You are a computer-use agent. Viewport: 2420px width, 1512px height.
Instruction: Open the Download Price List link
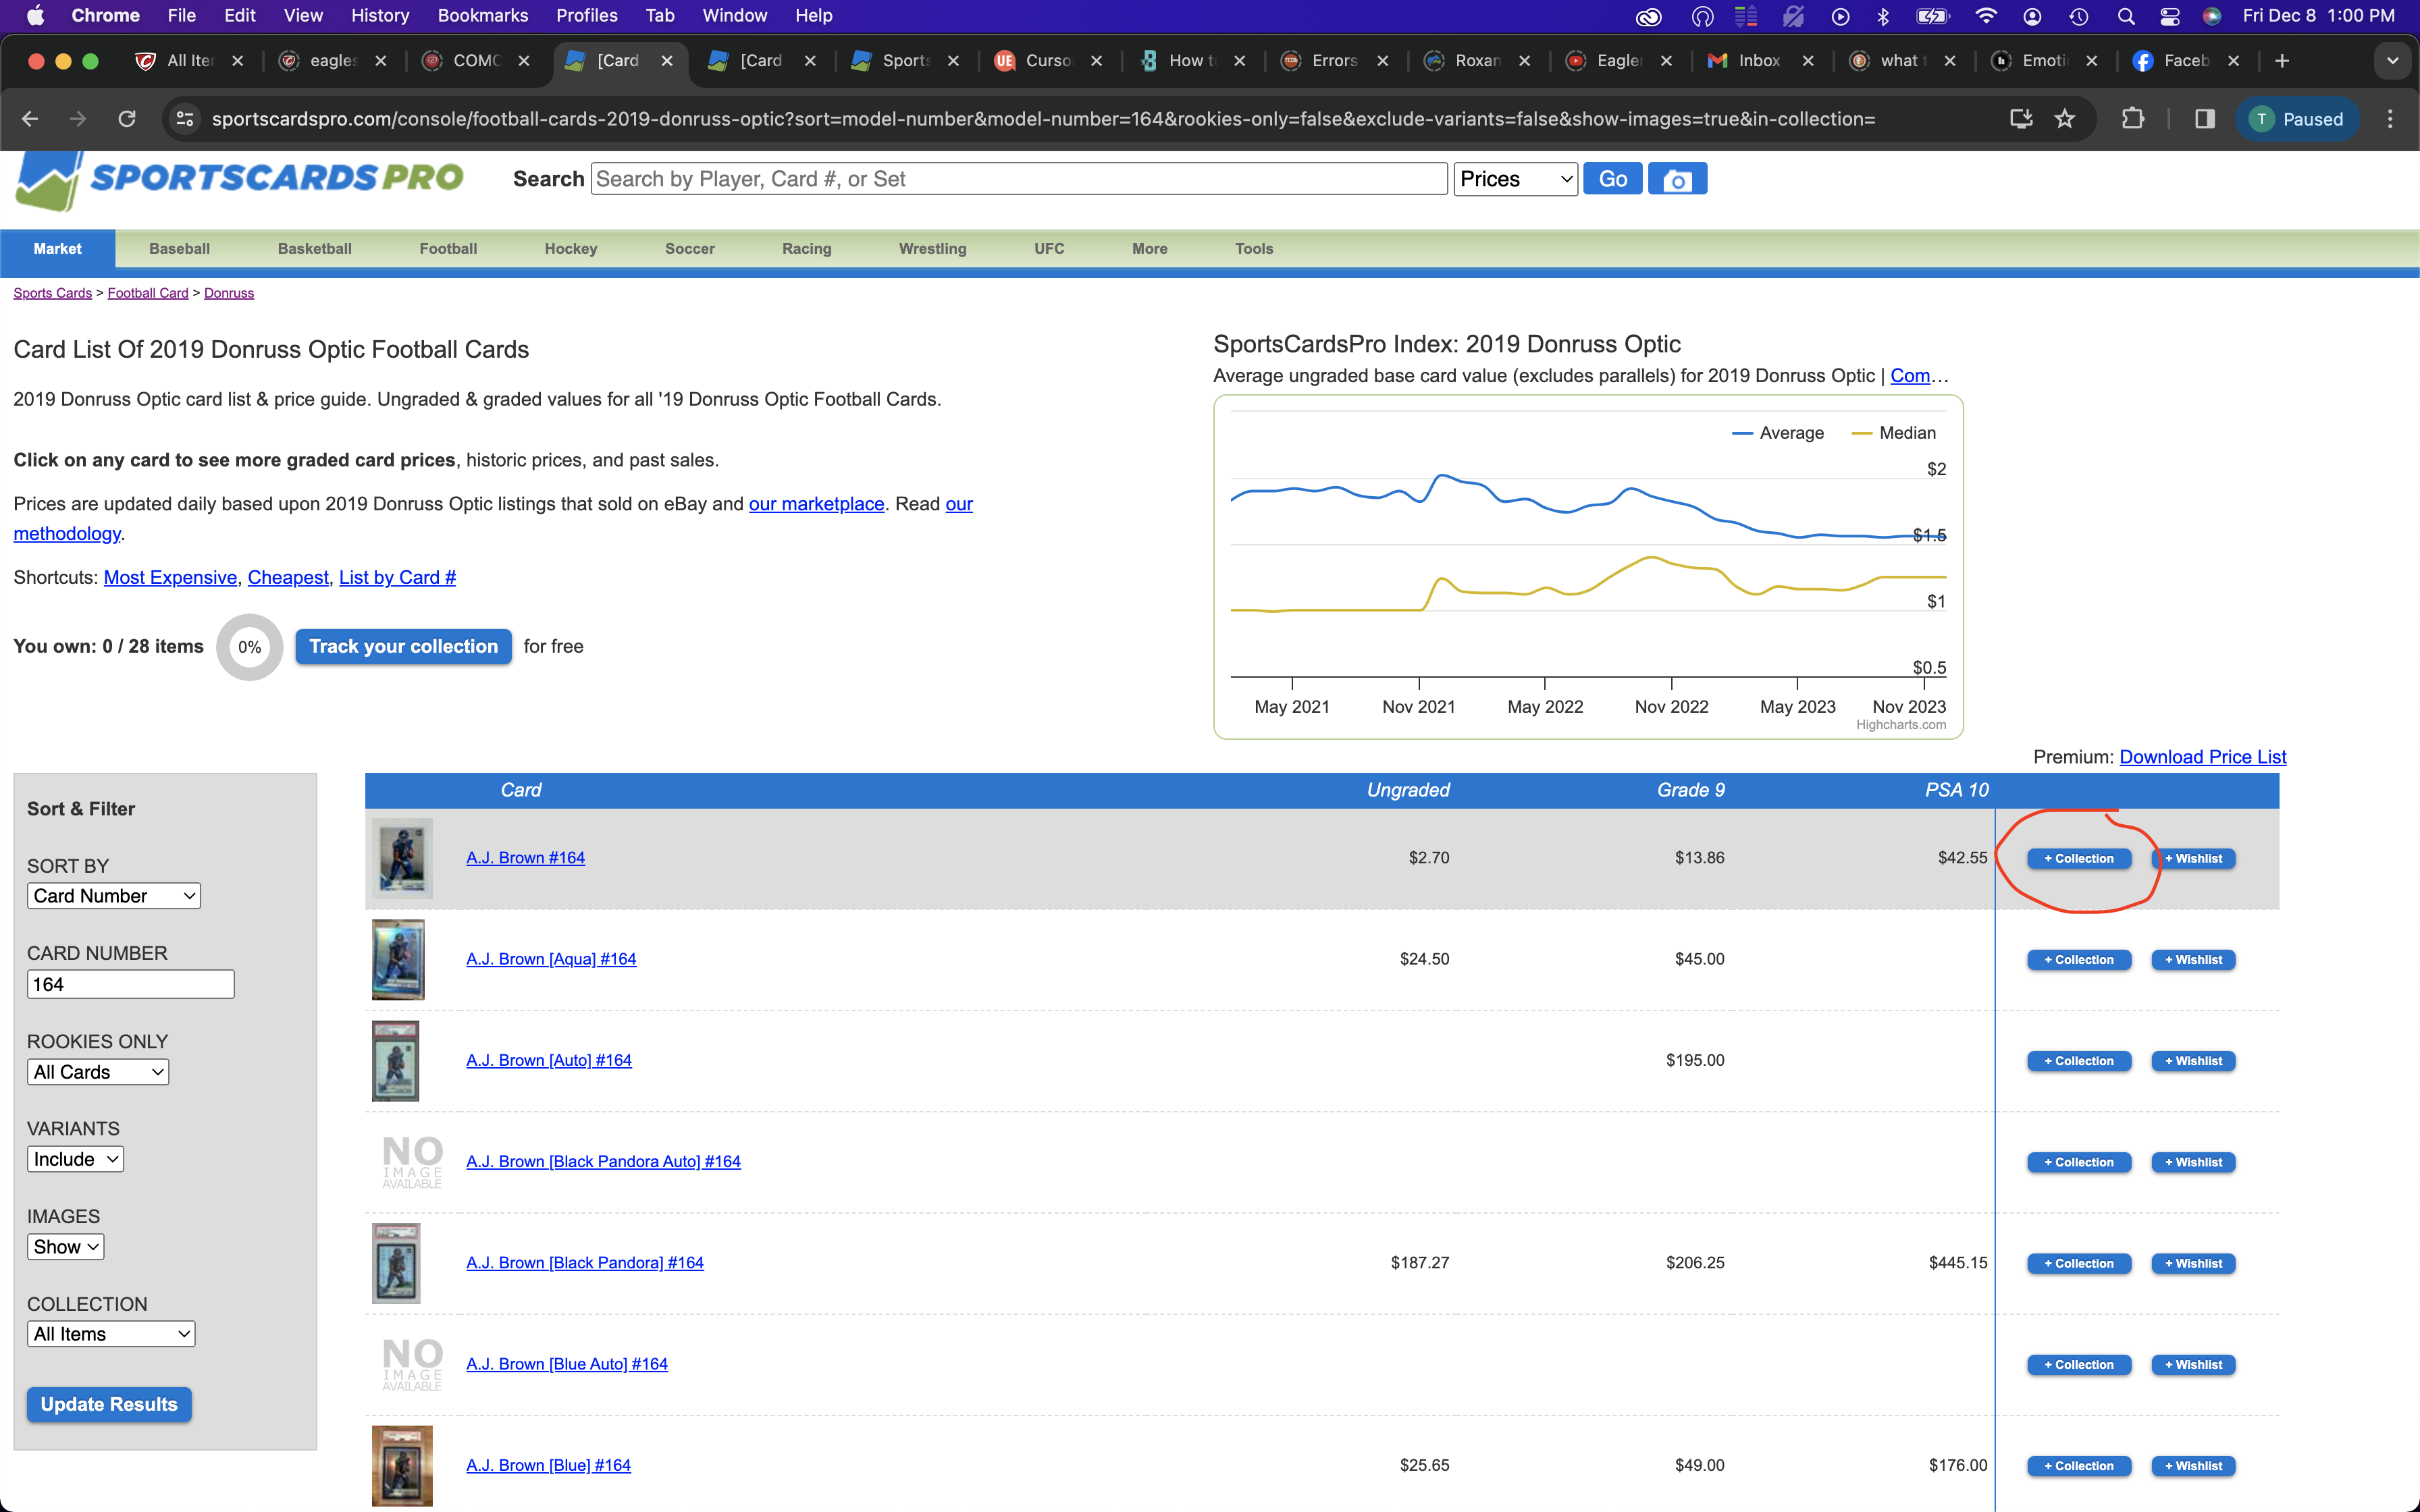pos(2202,757)
